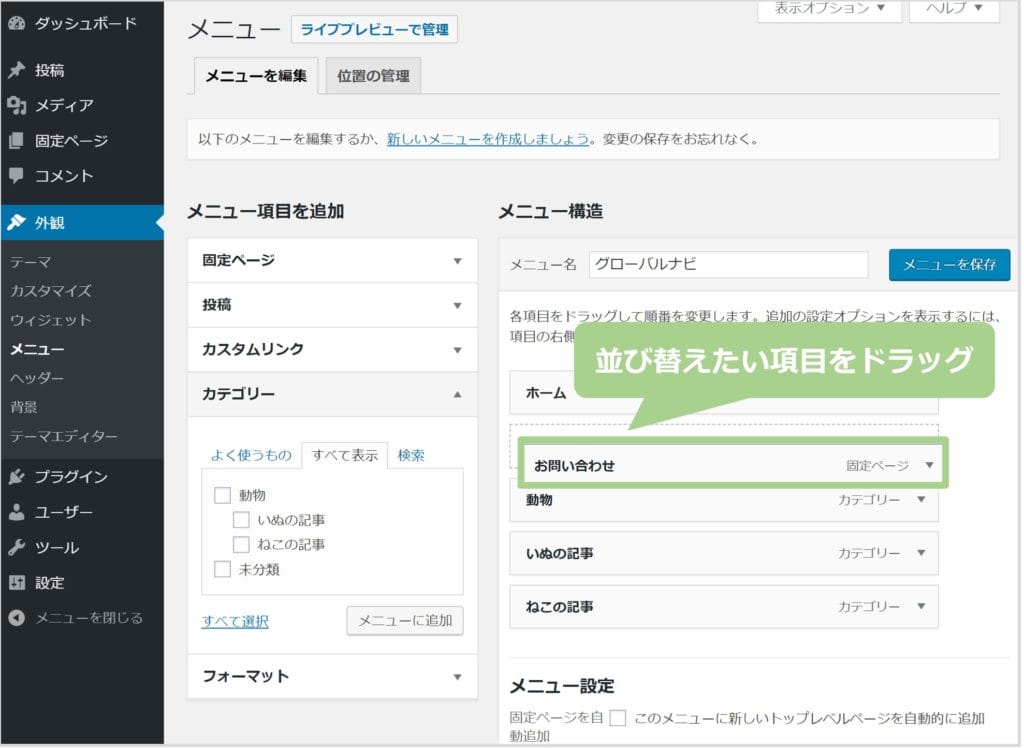Check the 動物 category checkbox
The width and height of the screenshot is (1024, 748).
click(223, 495)
